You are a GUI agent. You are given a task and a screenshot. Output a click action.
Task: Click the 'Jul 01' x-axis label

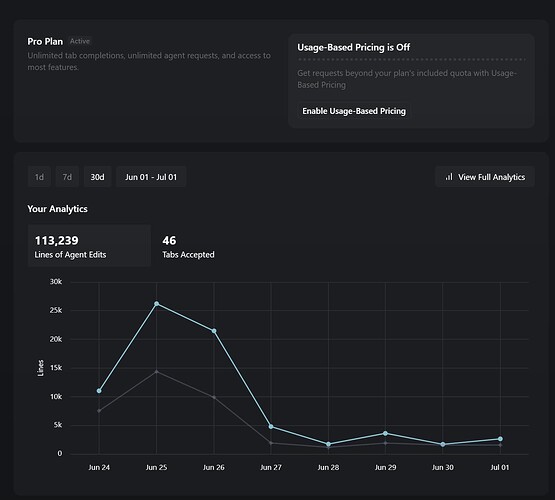tap(500, 467)
